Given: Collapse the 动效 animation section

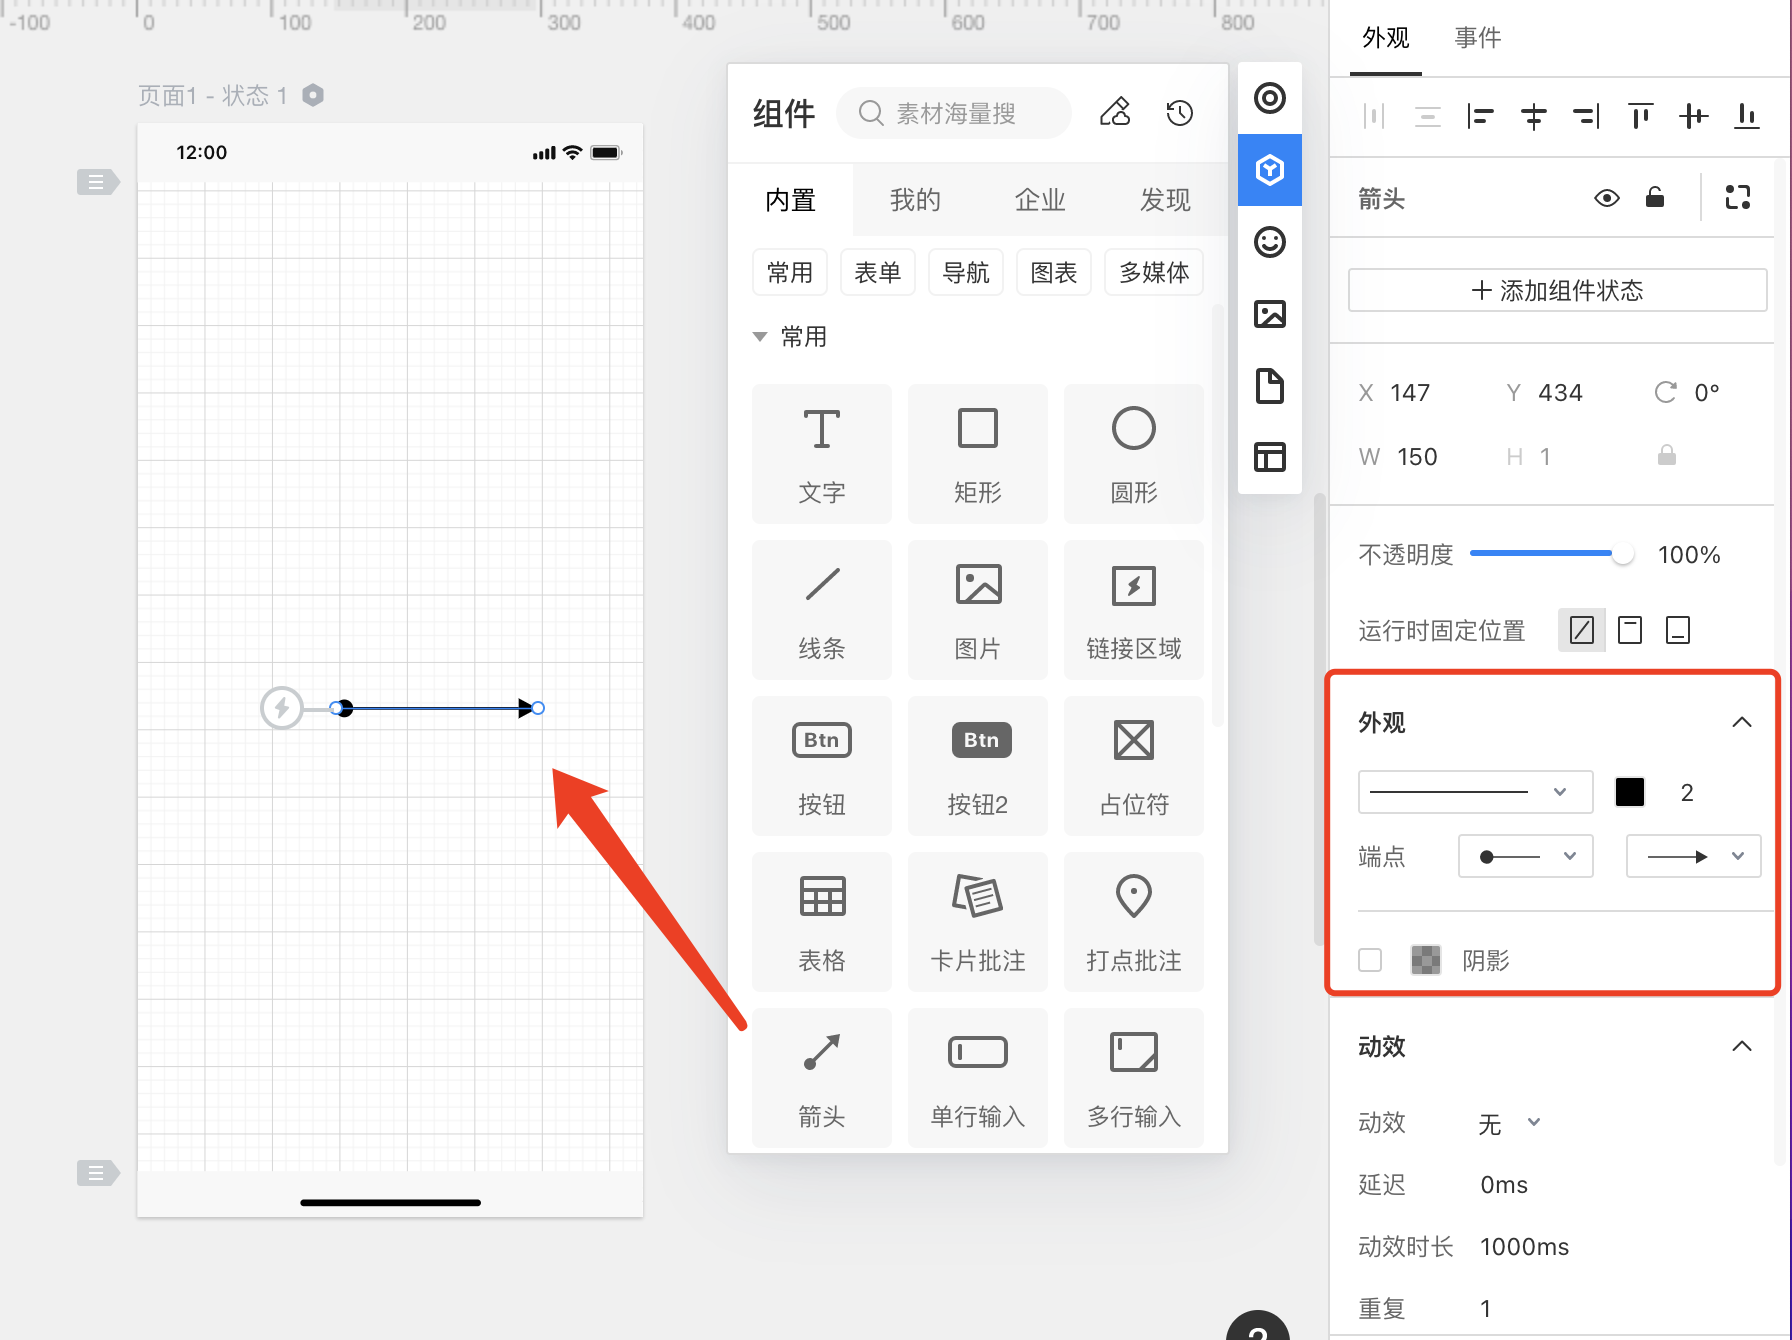Looking at the screenshot, I should coord(1742,1046).
